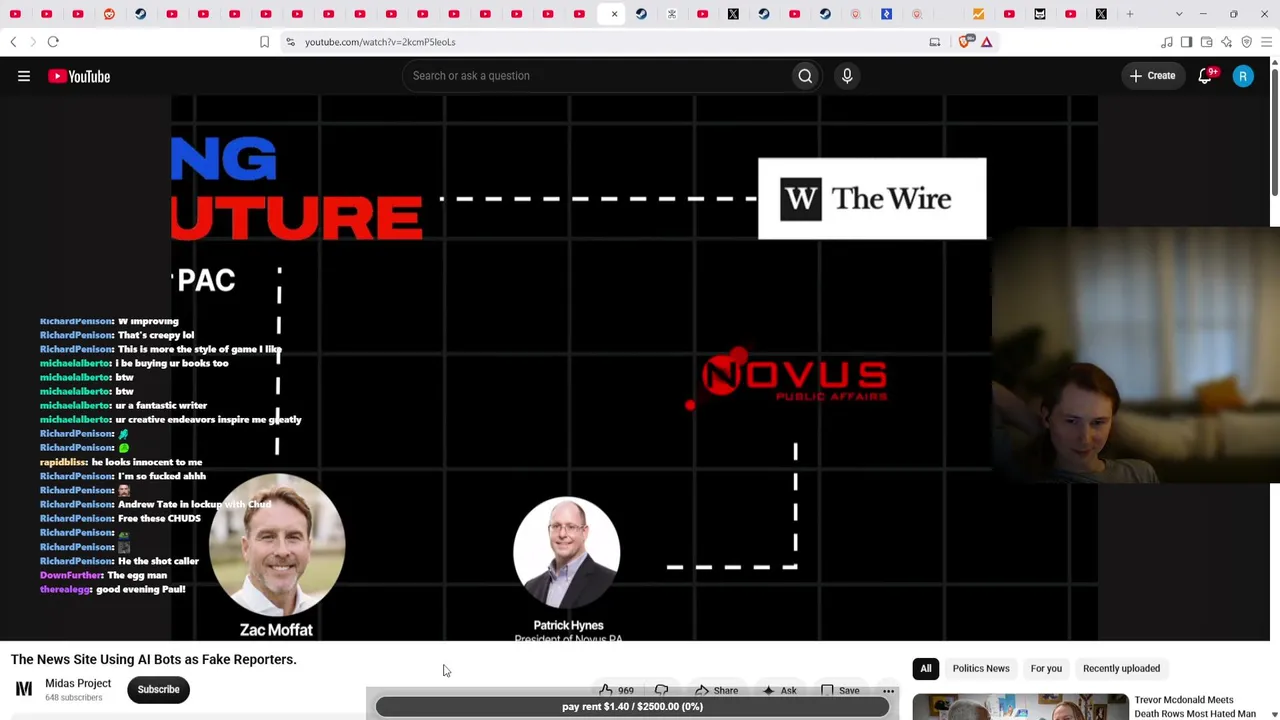This screenshot has height=720, width=1280.
Task: Subscribe to Midas Project channel
Action: tap(158, 689)
